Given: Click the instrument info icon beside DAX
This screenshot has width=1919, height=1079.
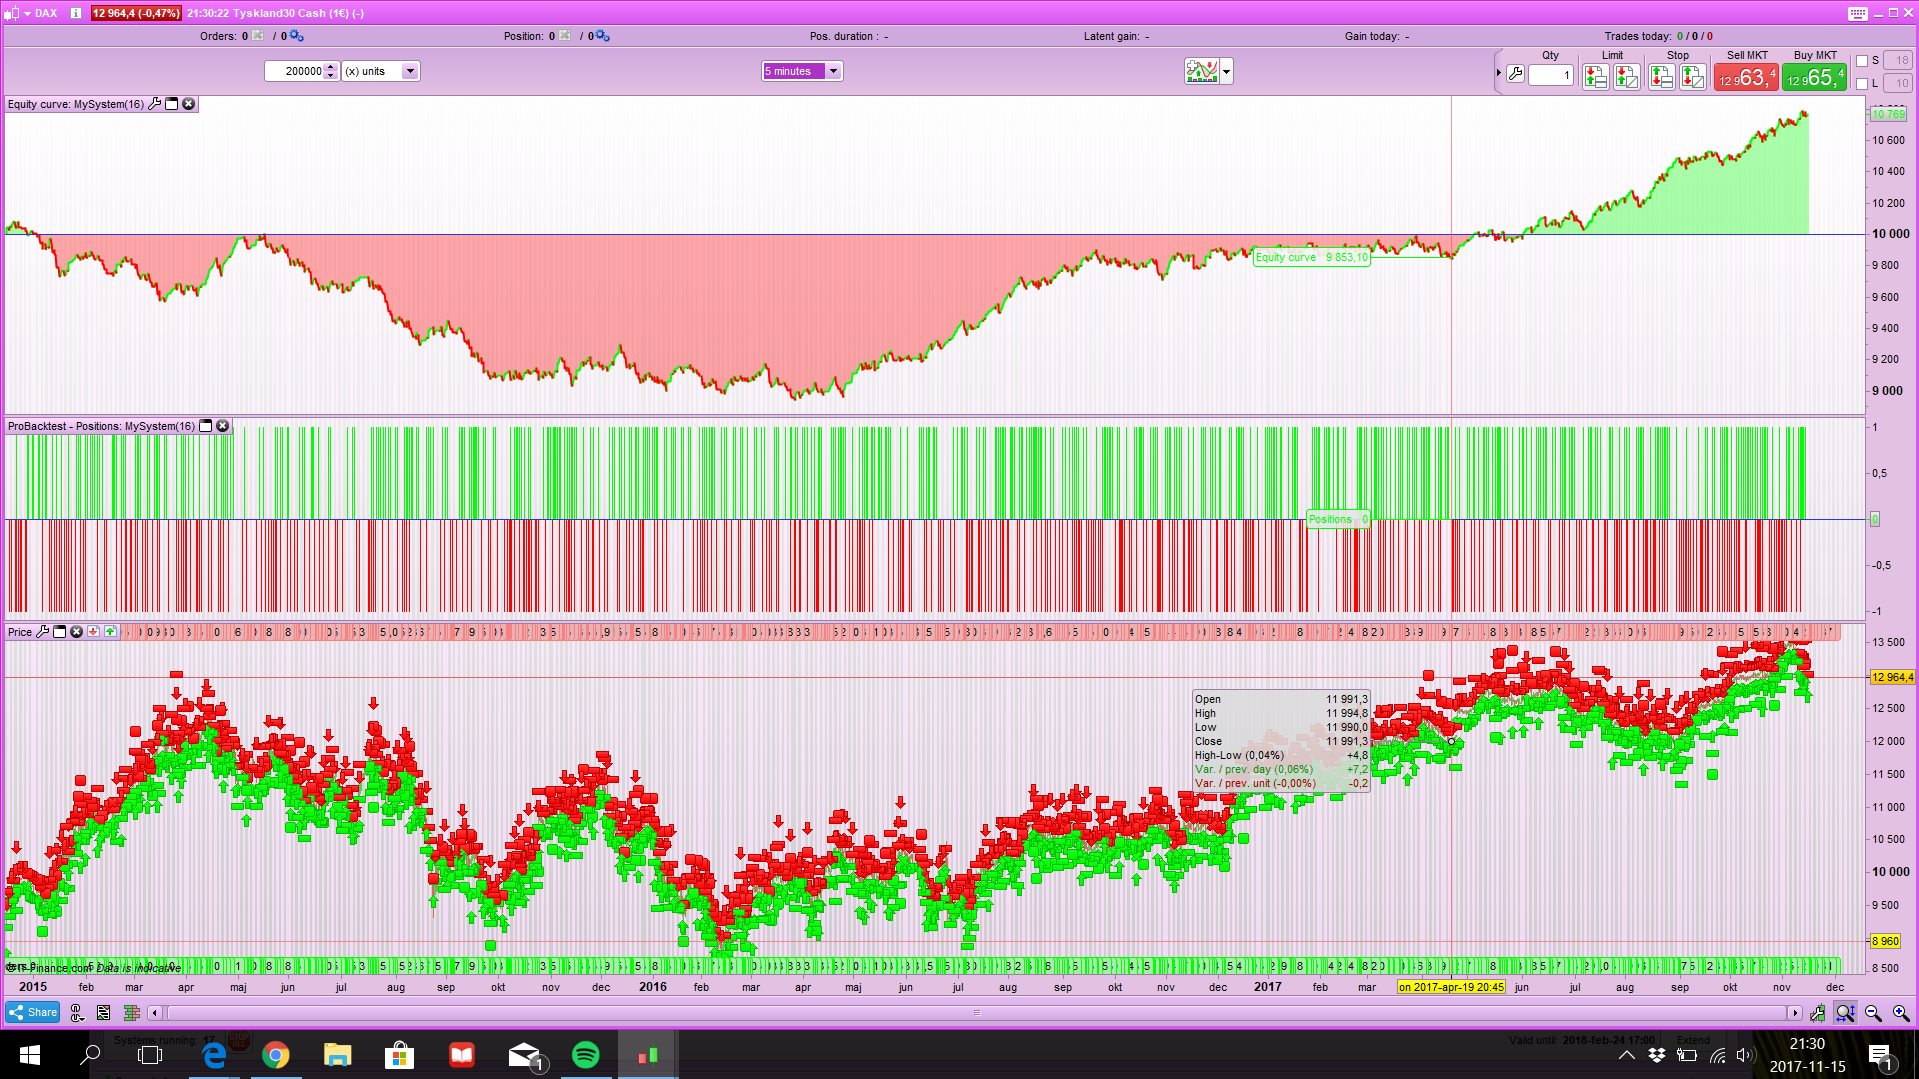Looking at the screenshot, I should click(x=76, y=13).
